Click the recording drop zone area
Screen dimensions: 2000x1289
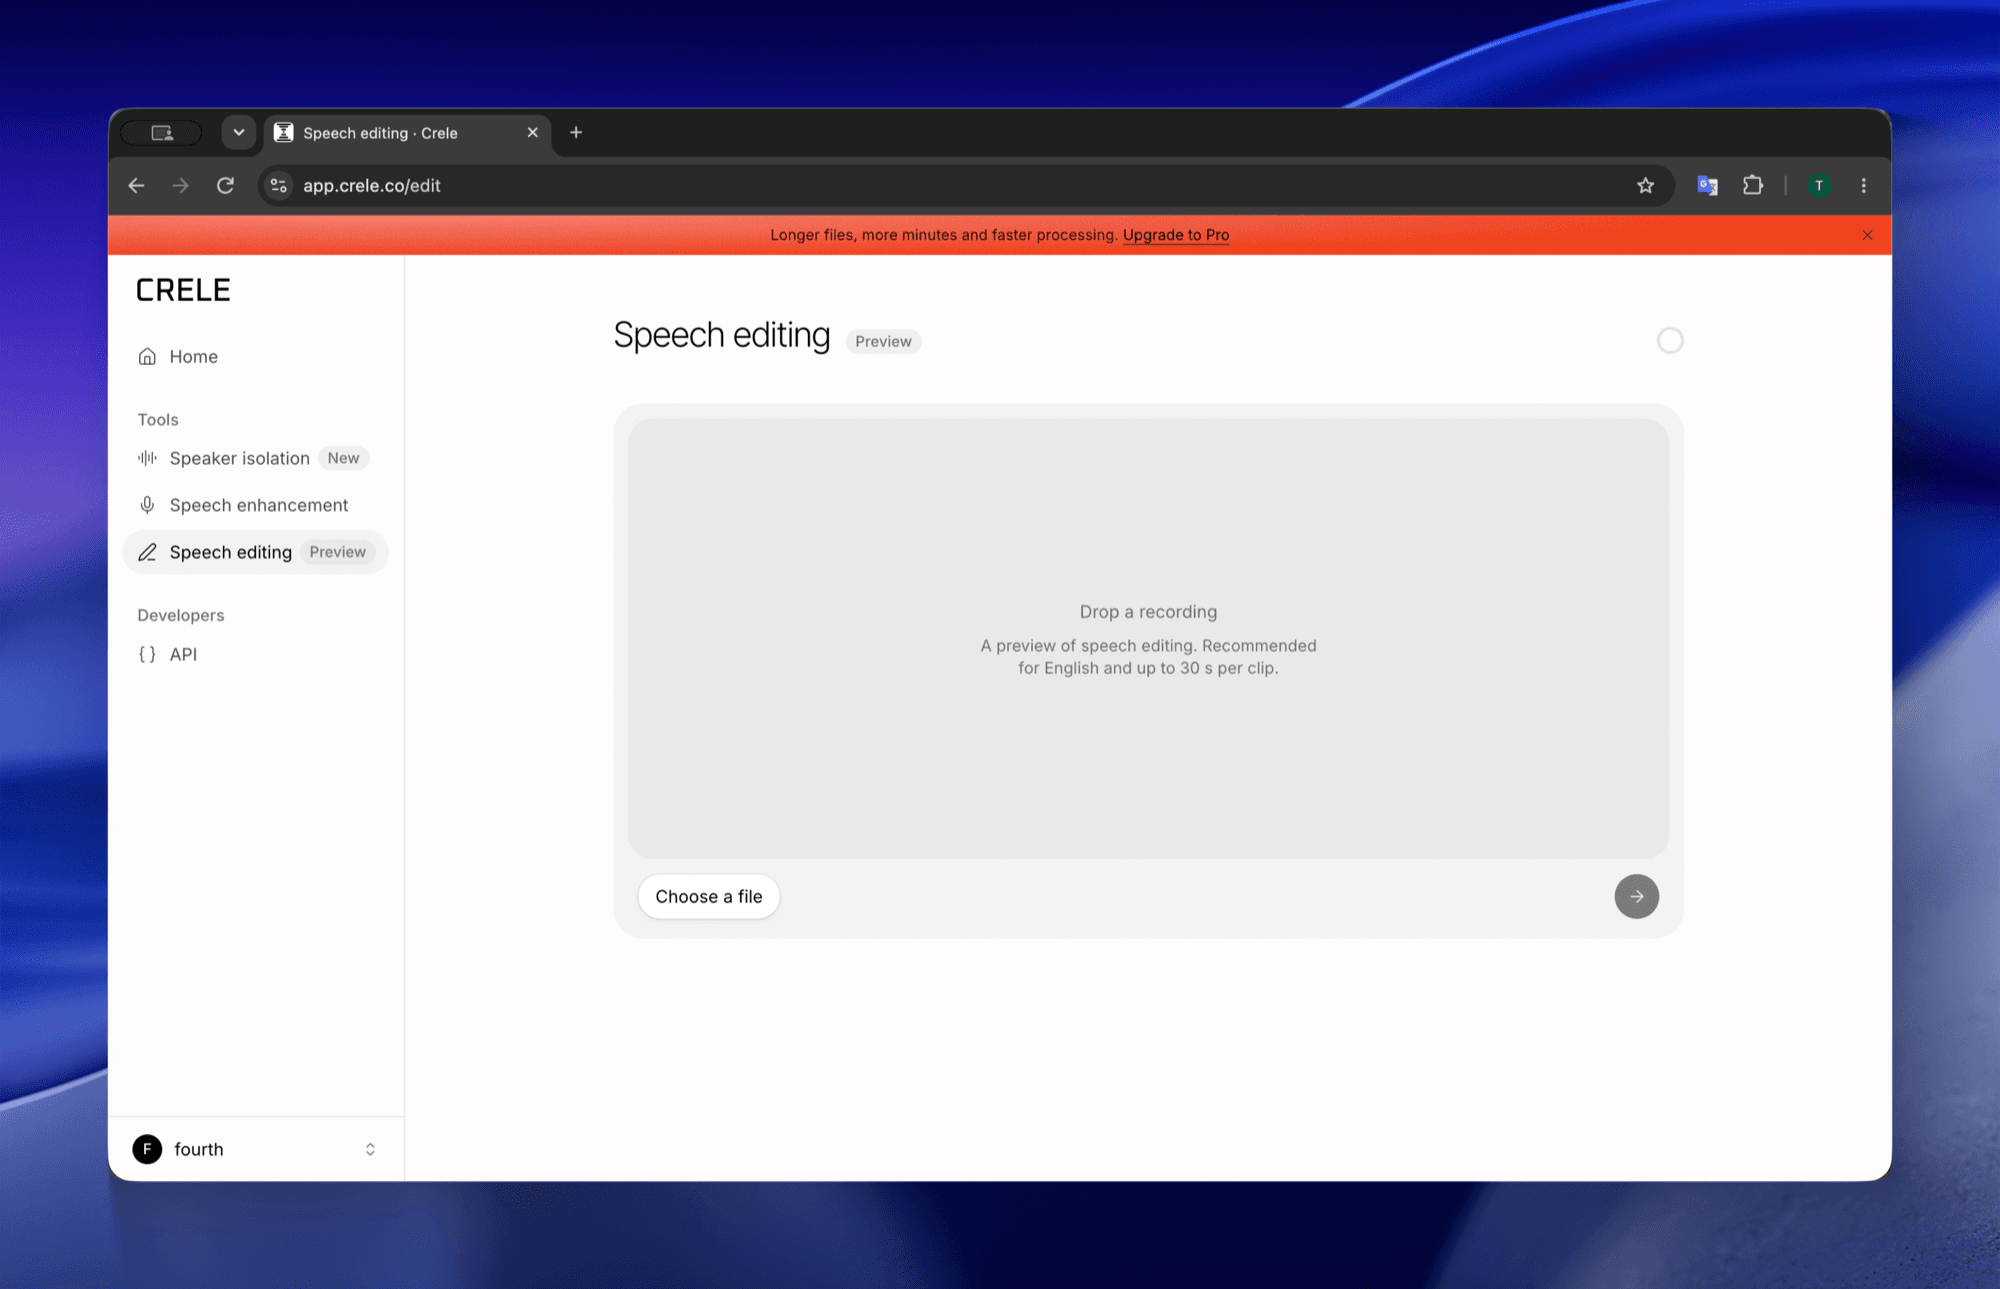point(1148,638)
